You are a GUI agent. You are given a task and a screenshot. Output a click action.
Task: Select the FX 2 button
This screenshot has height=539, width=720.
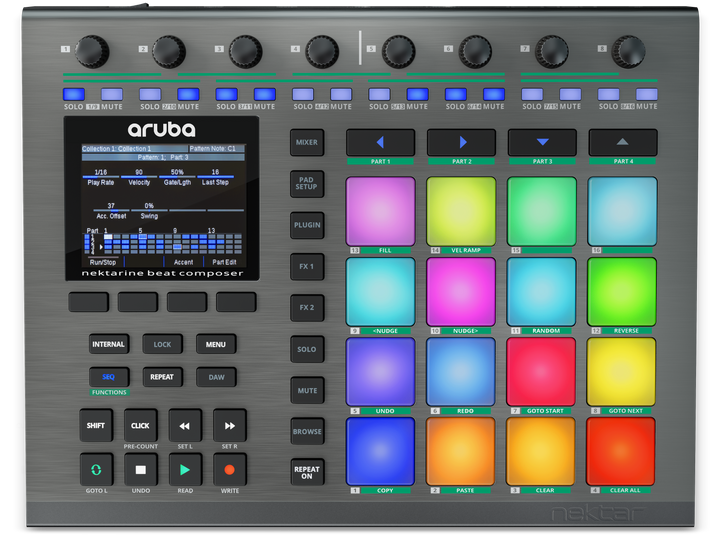click(x=307, y=308)
